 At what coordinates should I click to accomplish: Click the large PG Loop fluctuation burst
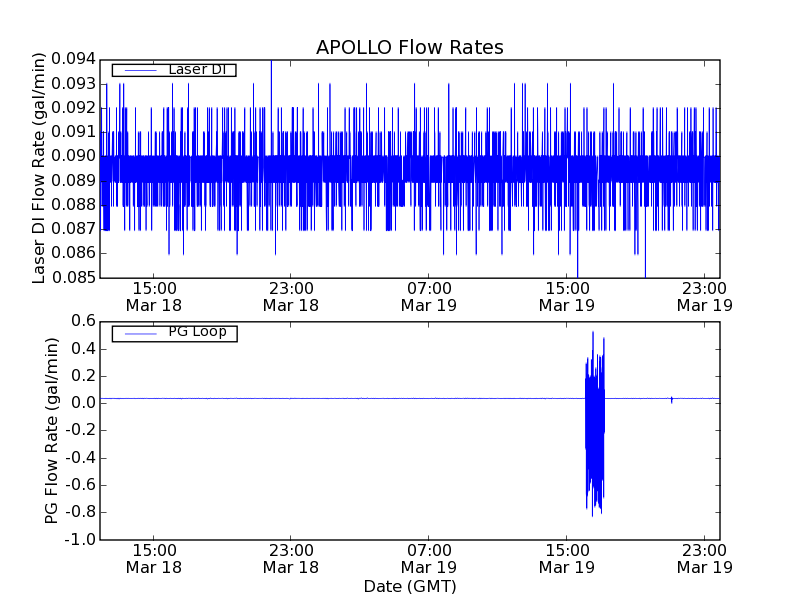click(595, 420)
